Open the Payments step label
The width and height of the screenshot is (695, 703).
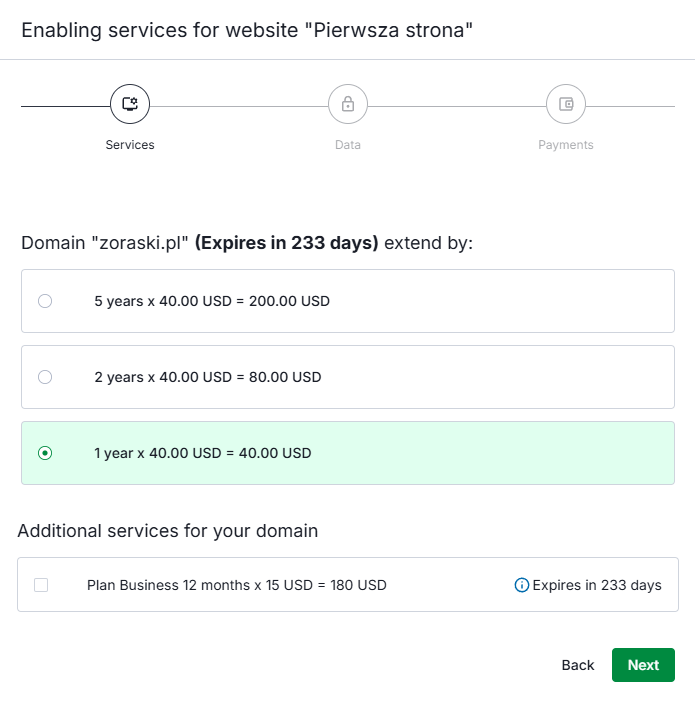tap(566, 145)
